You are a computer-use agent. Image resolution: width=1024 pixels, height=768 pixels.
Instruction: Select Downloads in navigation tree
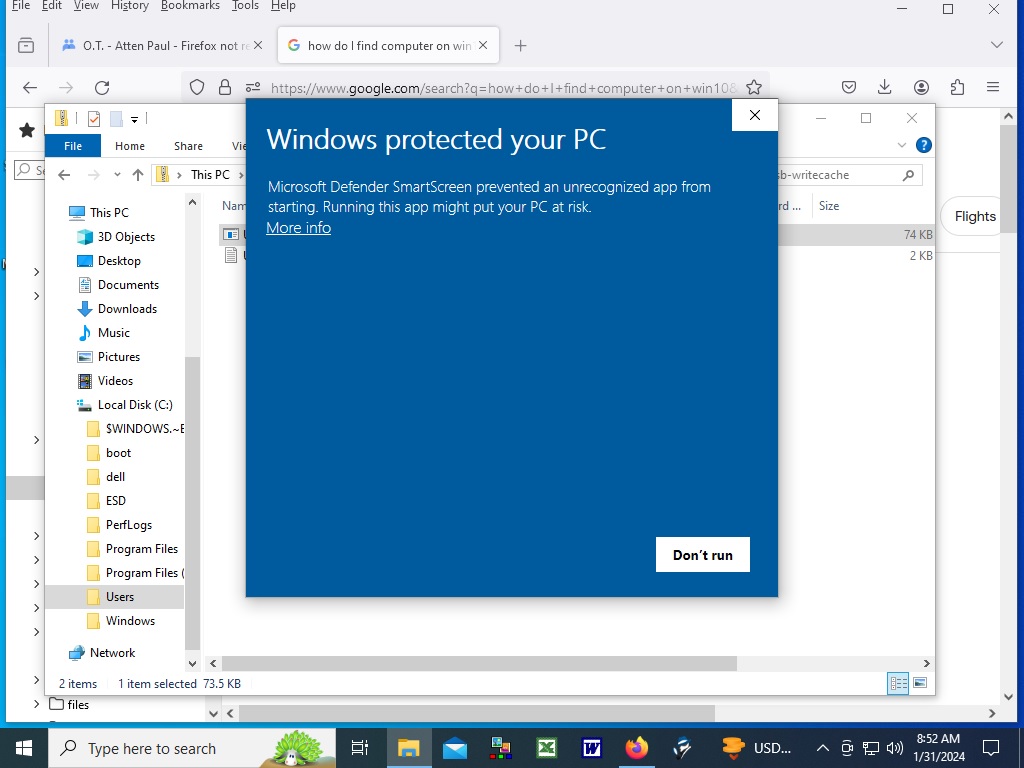point(127,309)
